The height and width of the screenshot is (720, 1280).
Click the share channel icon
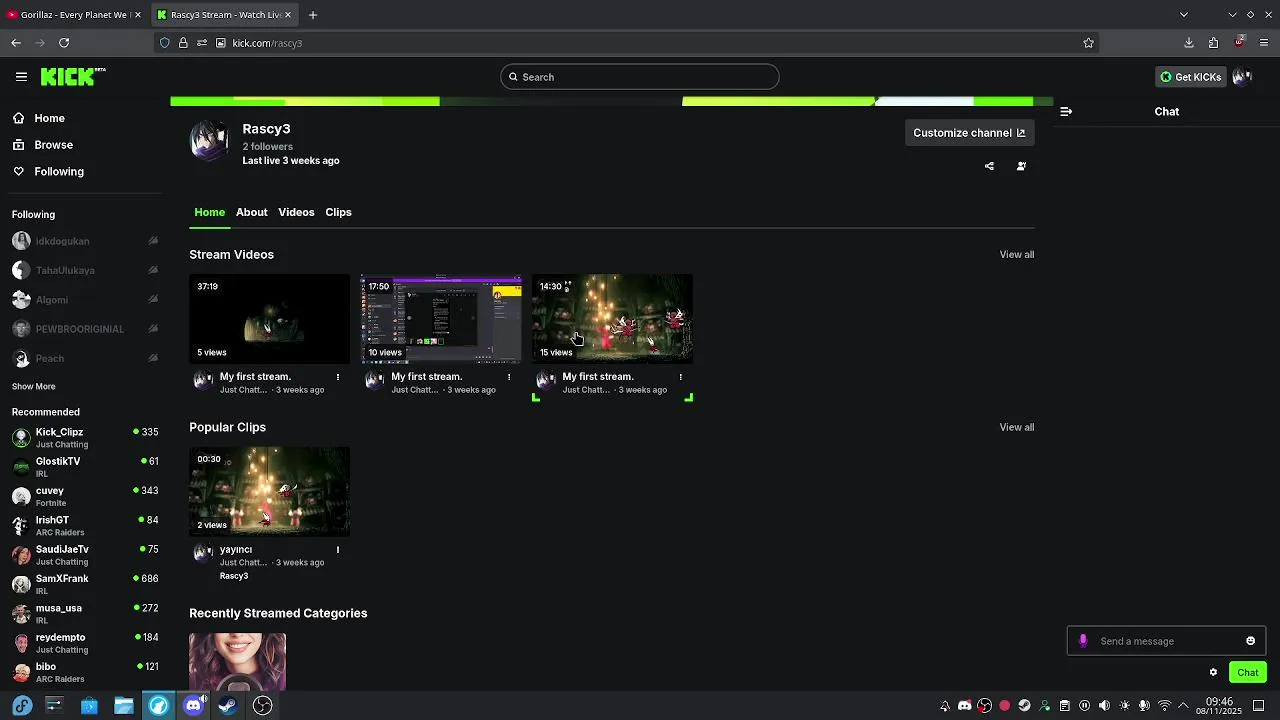pos(989,166)
